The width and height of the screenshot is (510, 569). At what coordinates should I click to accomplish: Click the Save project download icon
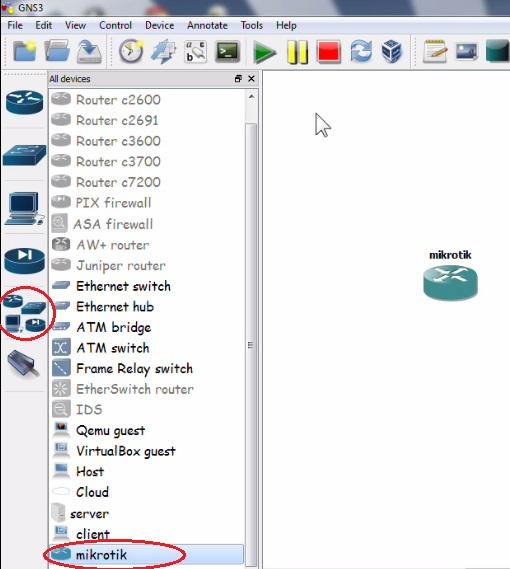(x=89, y=52)
